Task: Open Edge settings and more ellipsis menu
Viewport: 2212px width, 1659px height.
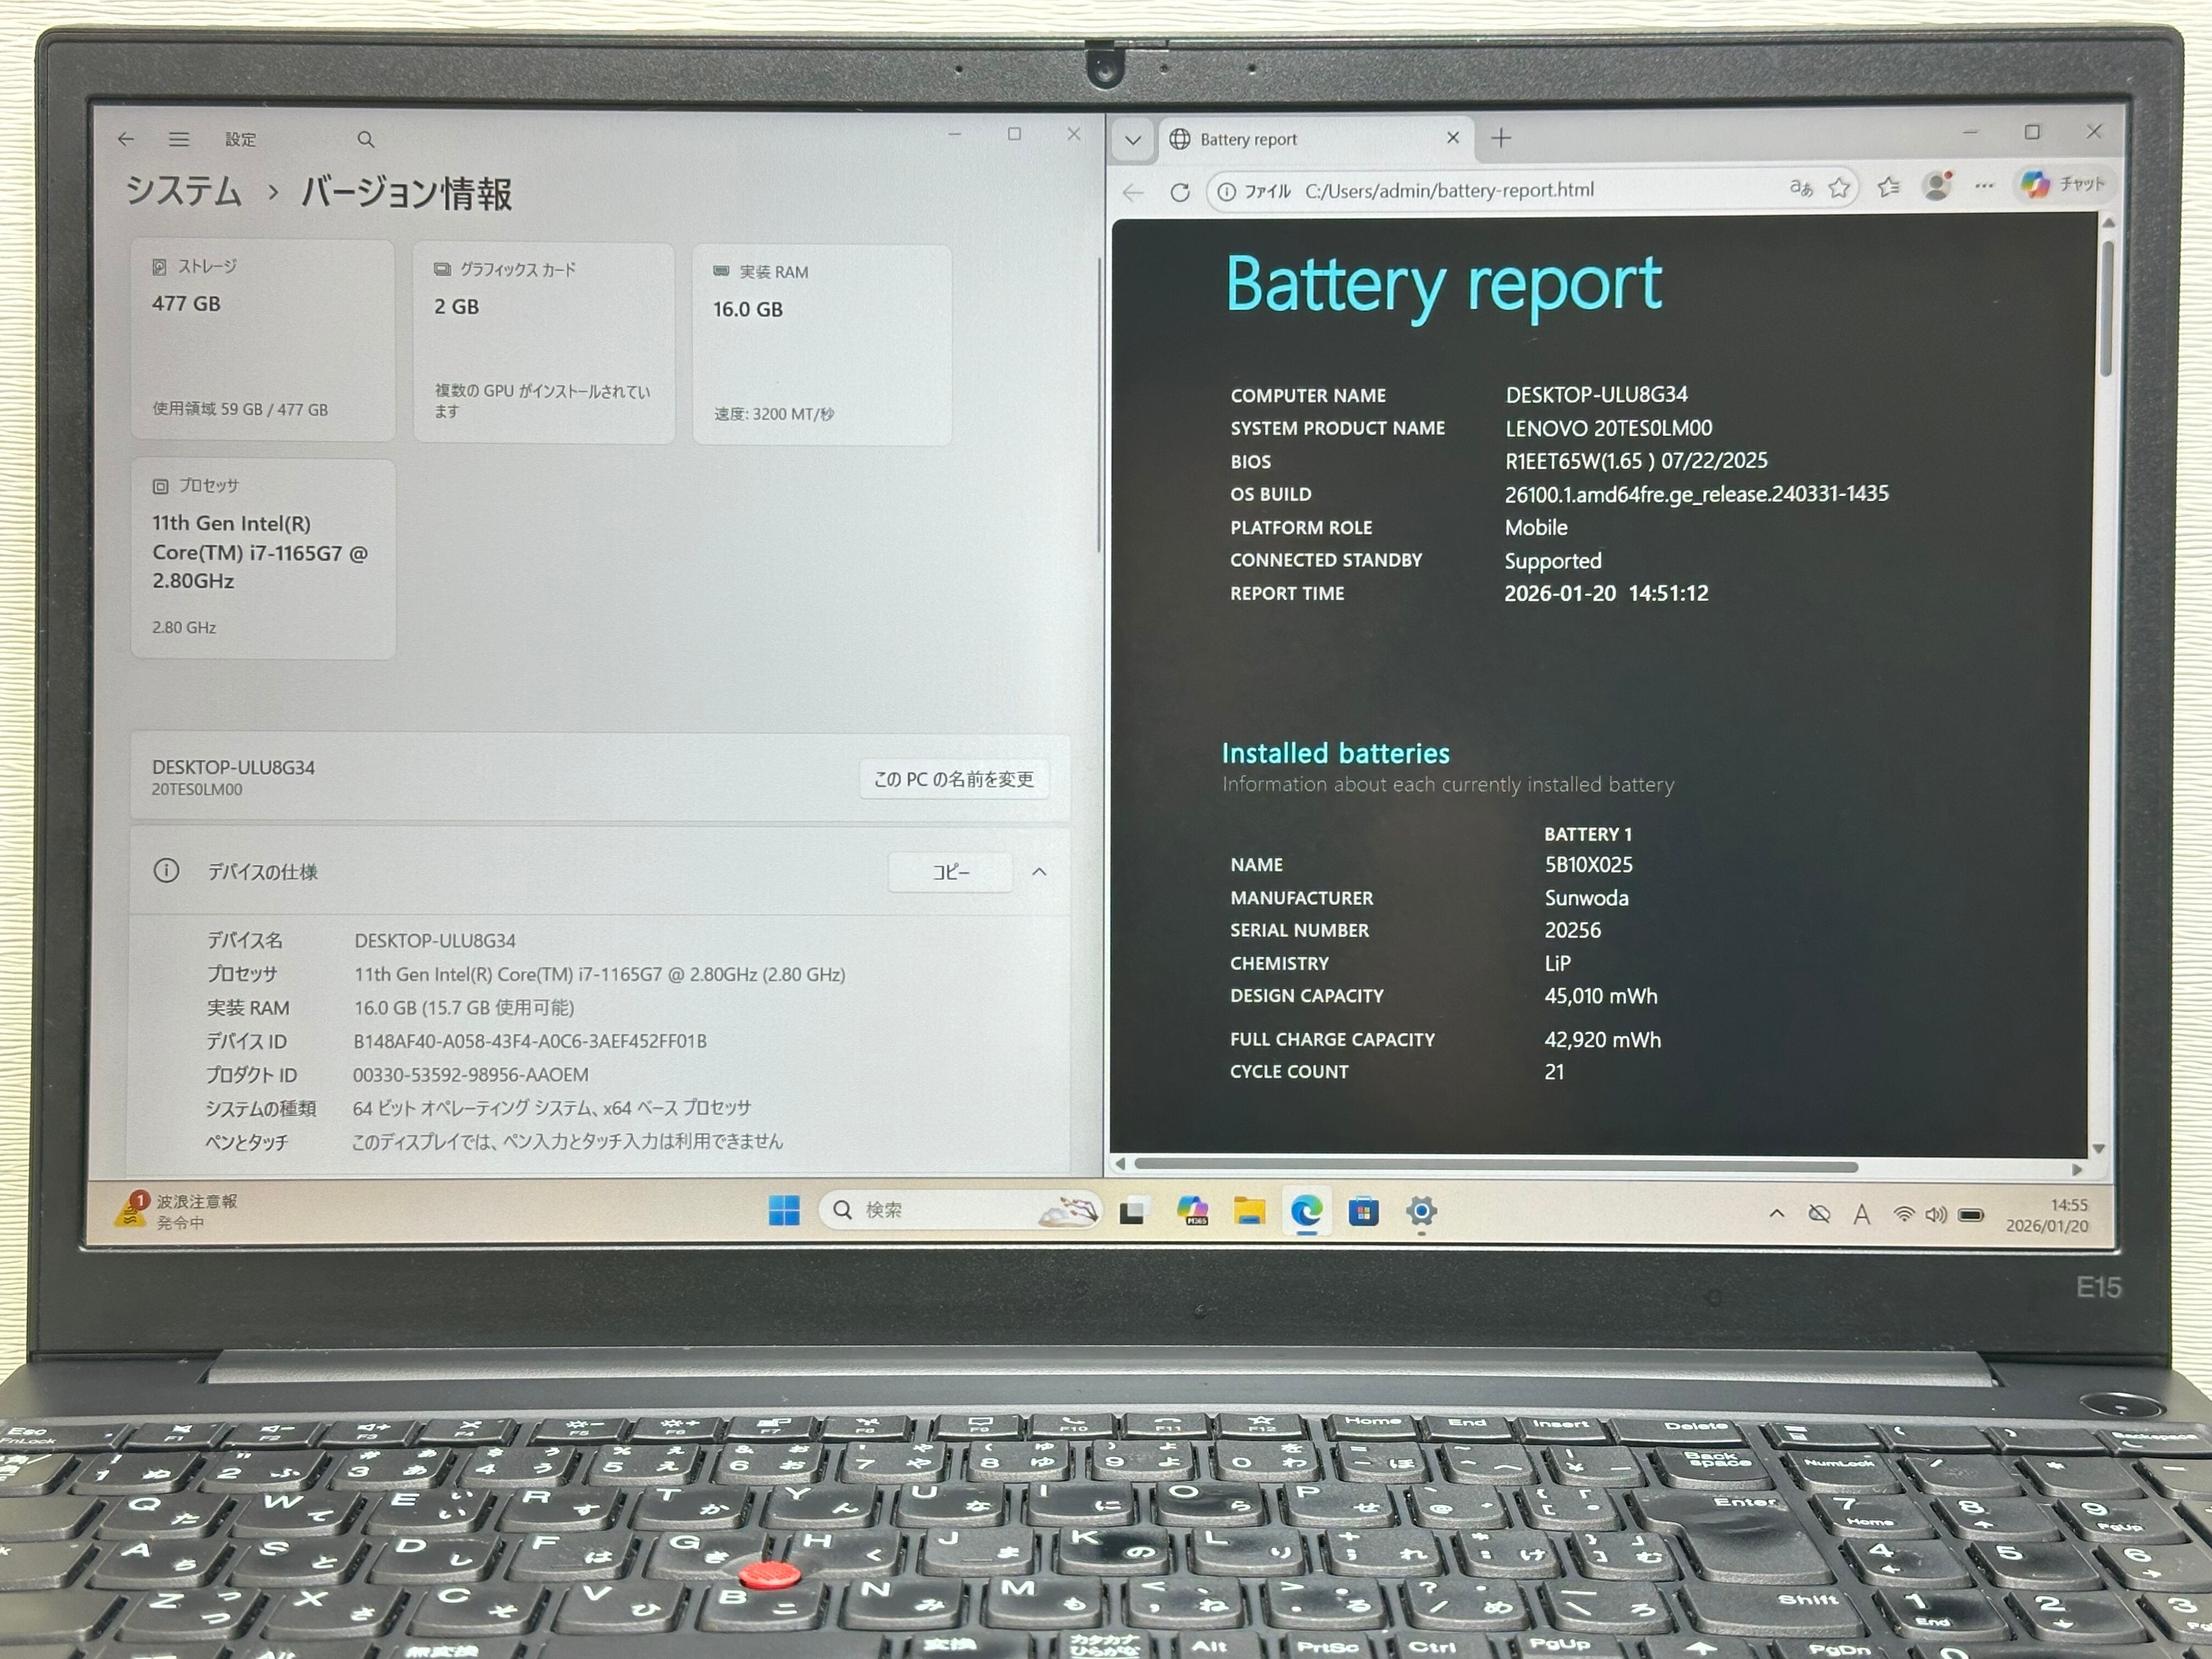Action: 1984,186
